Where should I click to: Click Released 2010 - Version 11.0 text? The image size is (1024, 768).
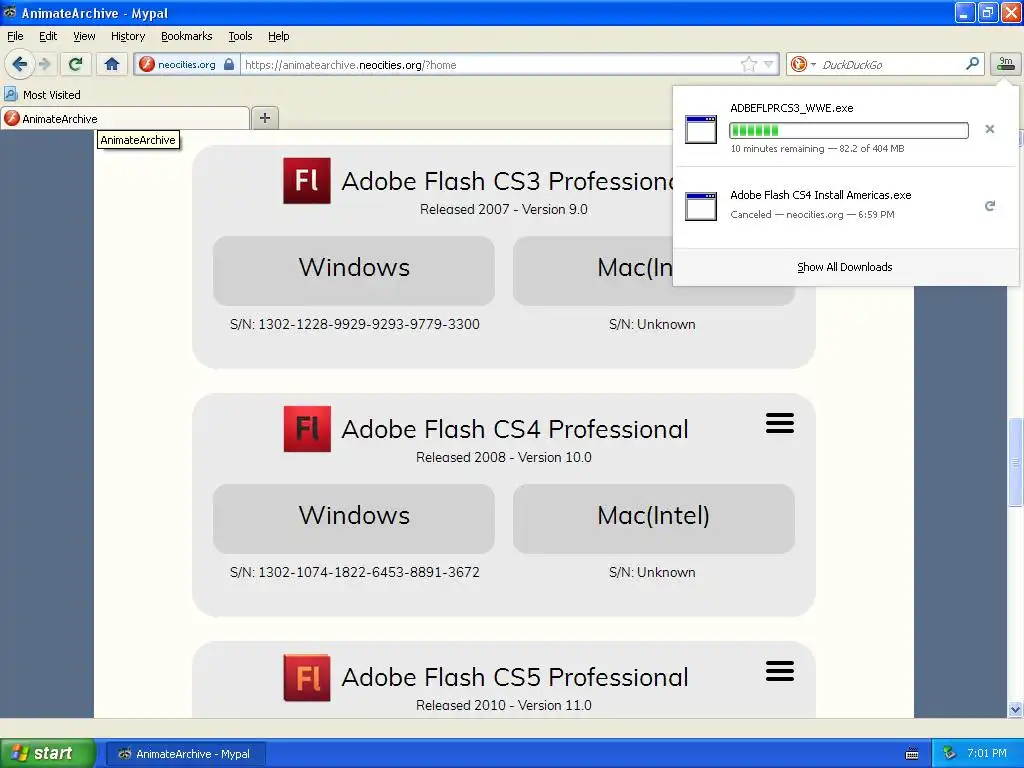pyautogui.click(x=504, y=705)
